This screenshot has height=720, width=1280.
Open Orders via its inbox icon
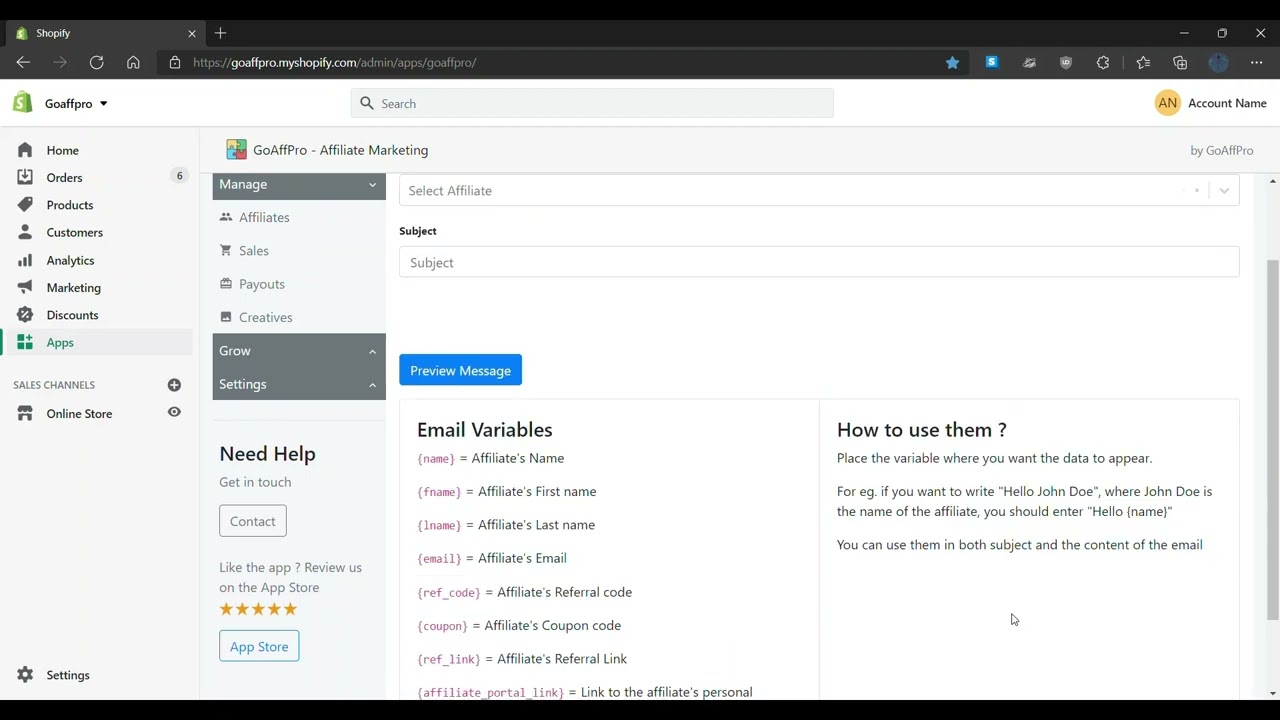tap(25, 177)
